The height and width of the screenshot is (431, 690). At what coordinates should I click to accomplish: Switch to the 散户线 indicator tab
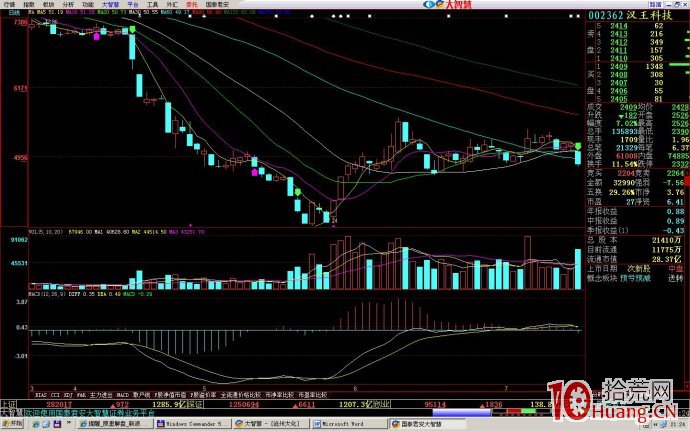click(141, 395)
